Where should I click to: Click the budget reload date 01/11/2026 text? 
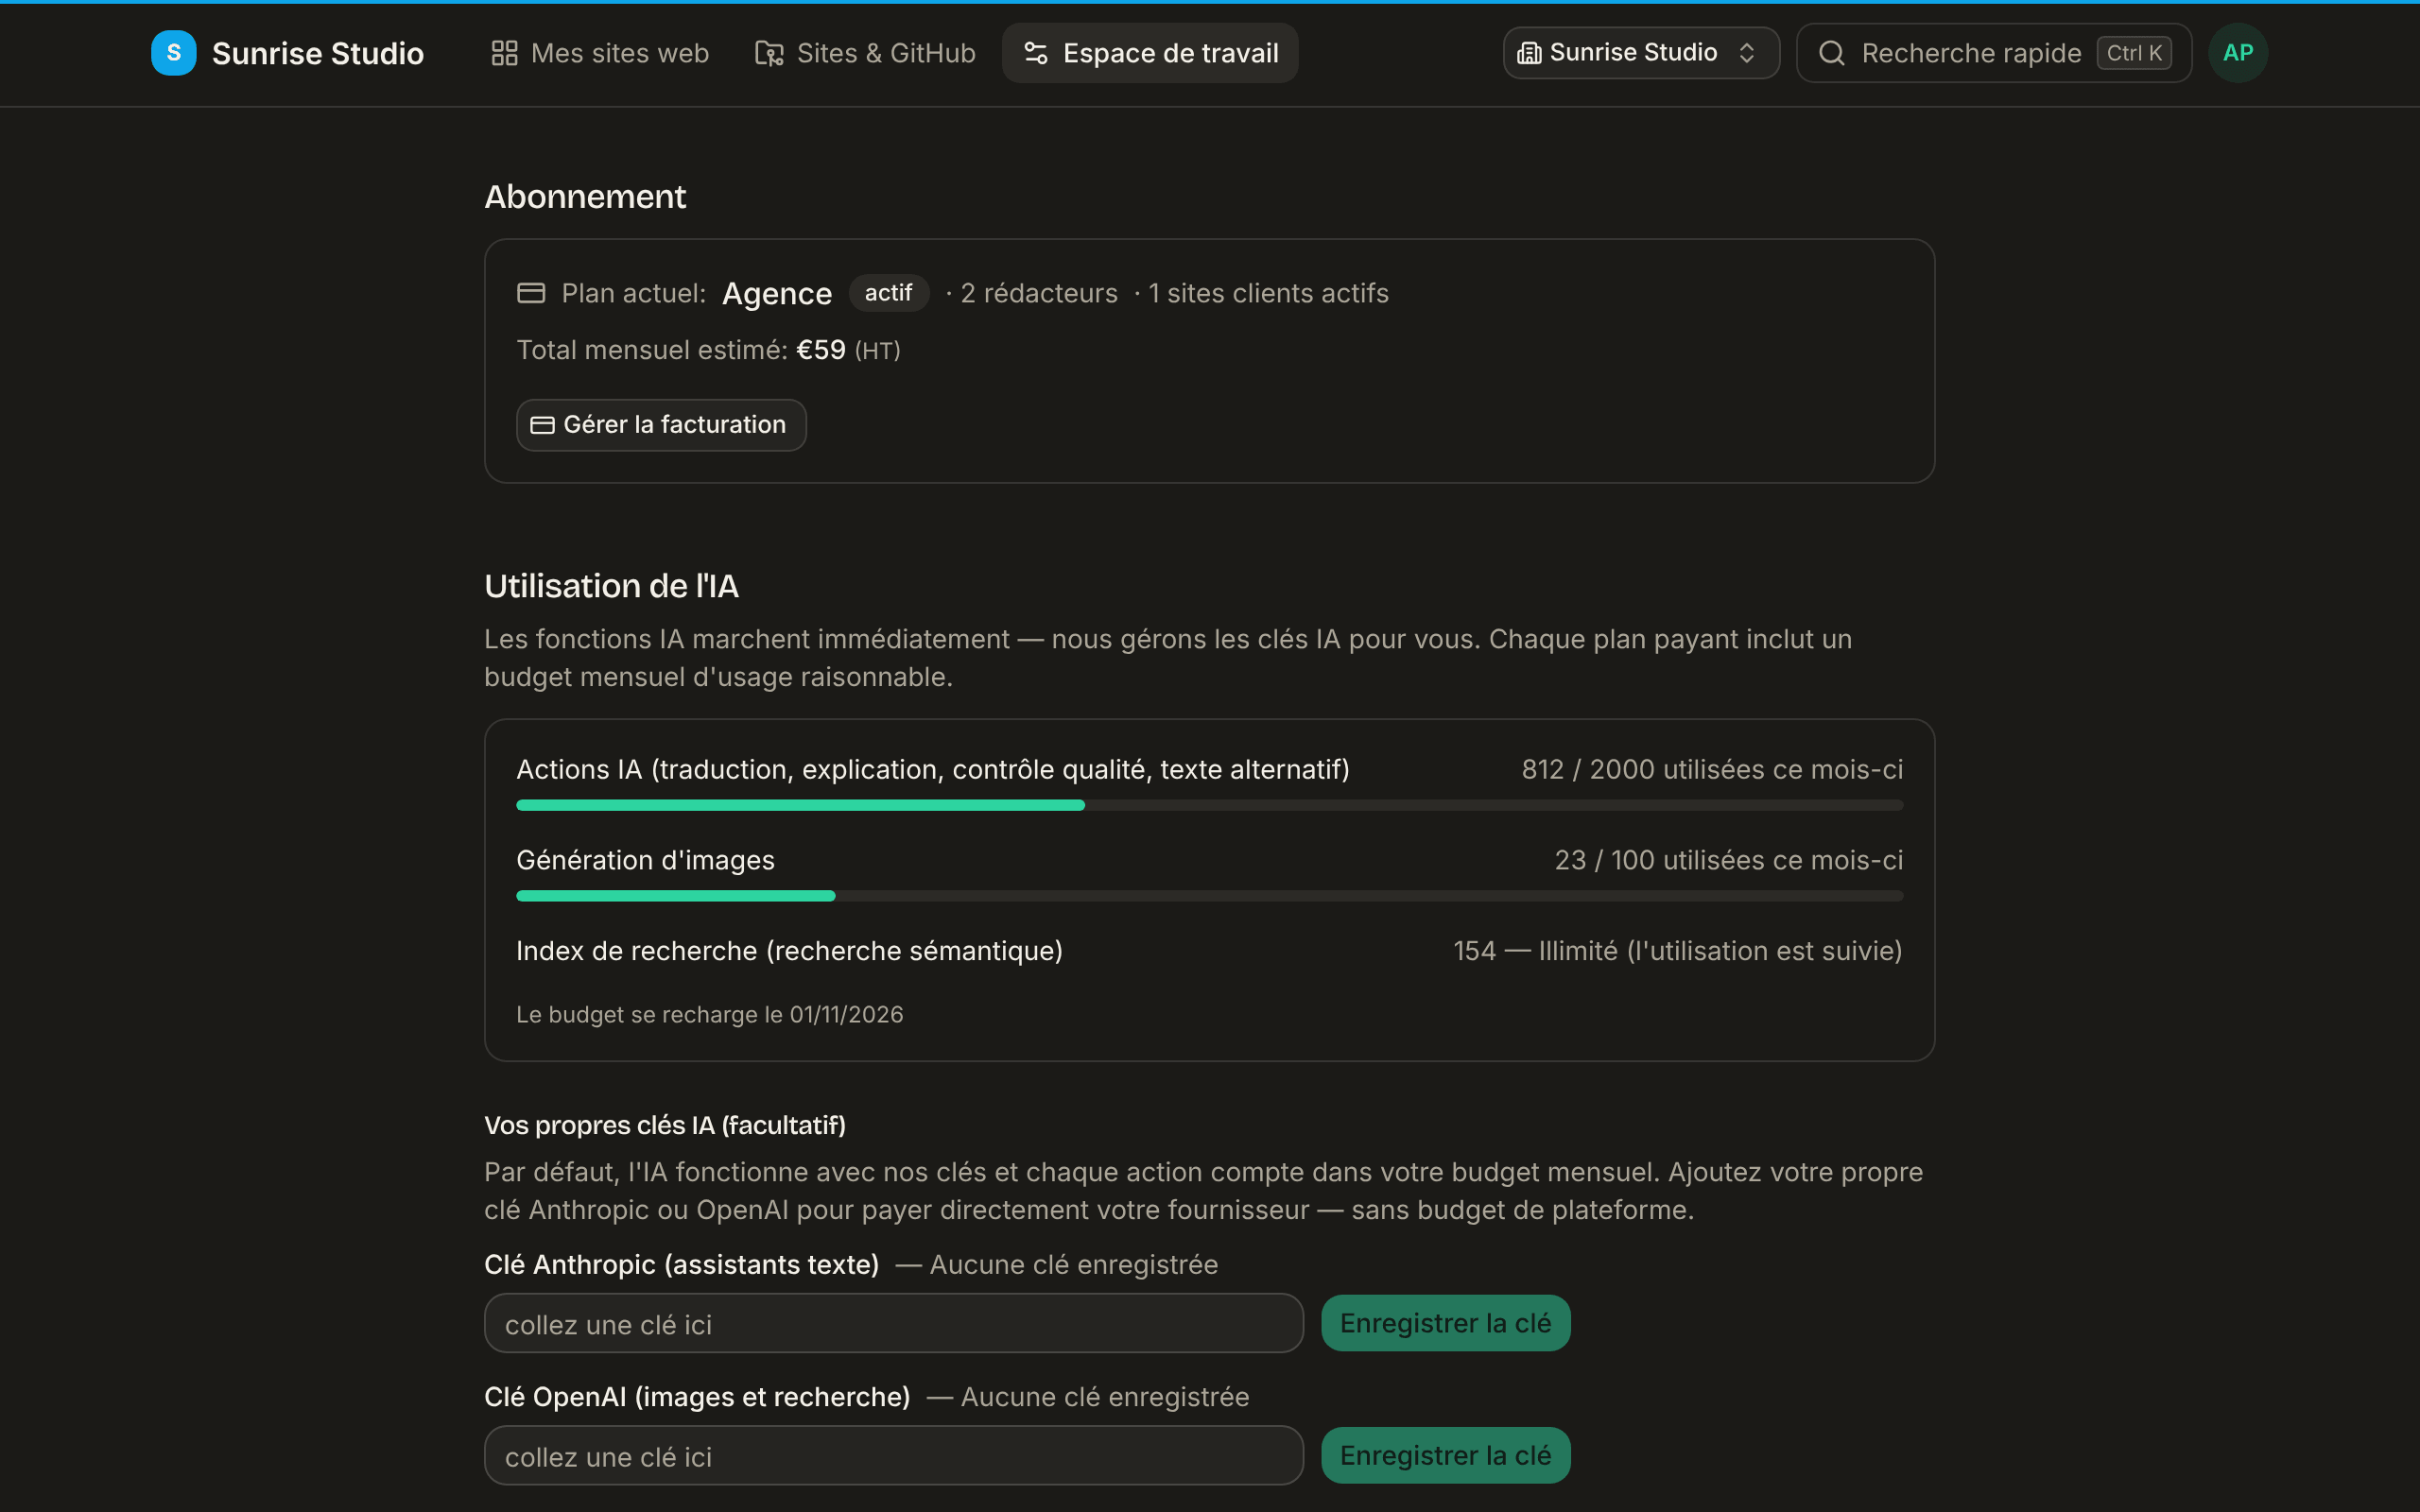710,1014
